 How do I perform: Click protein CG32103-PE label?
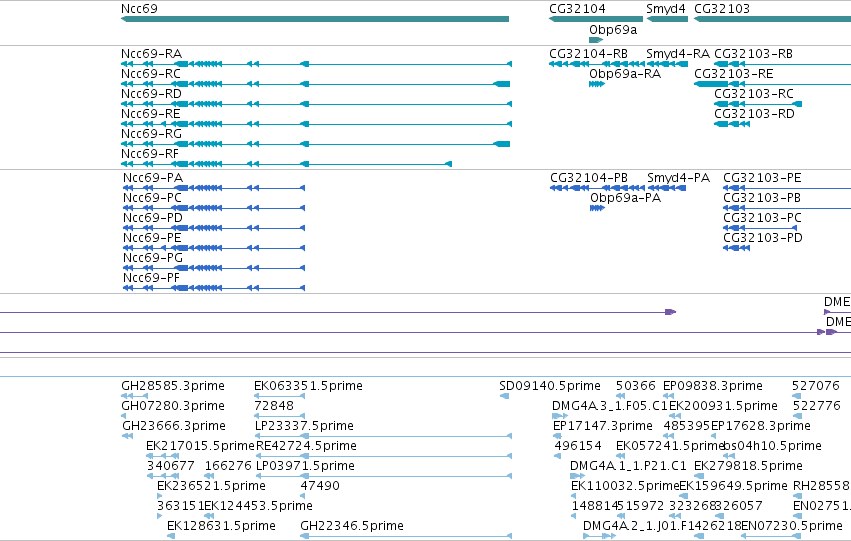762,178
